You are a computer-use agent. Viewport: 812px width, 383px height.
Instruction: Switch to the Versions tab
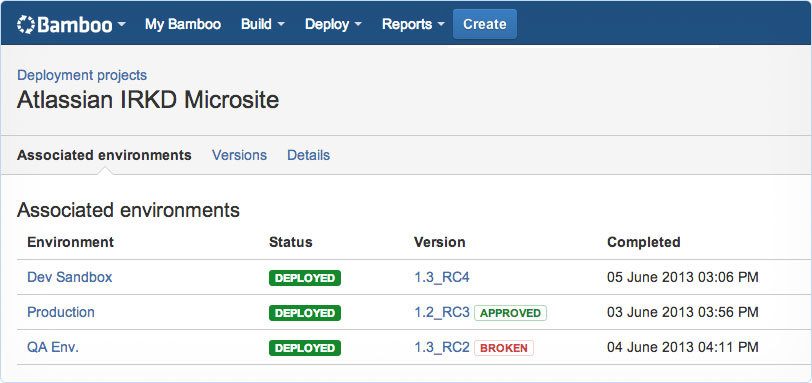[239, 155]
